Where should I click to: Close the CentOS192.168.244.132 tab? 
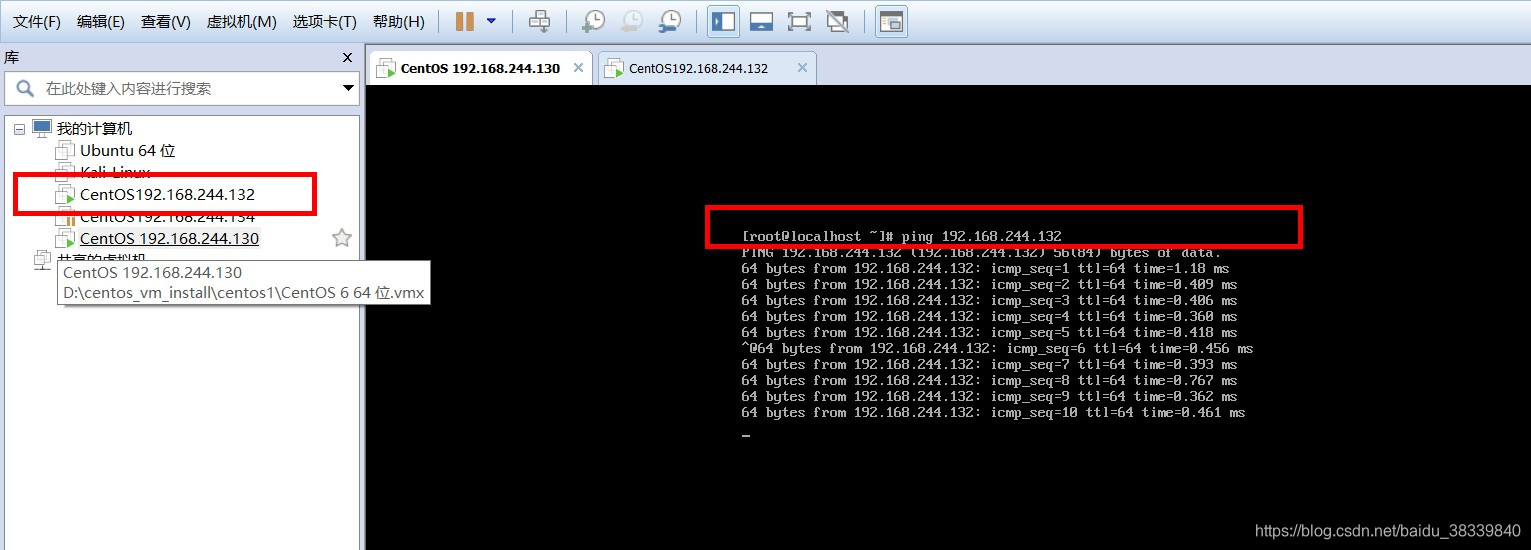click(802, 68)
